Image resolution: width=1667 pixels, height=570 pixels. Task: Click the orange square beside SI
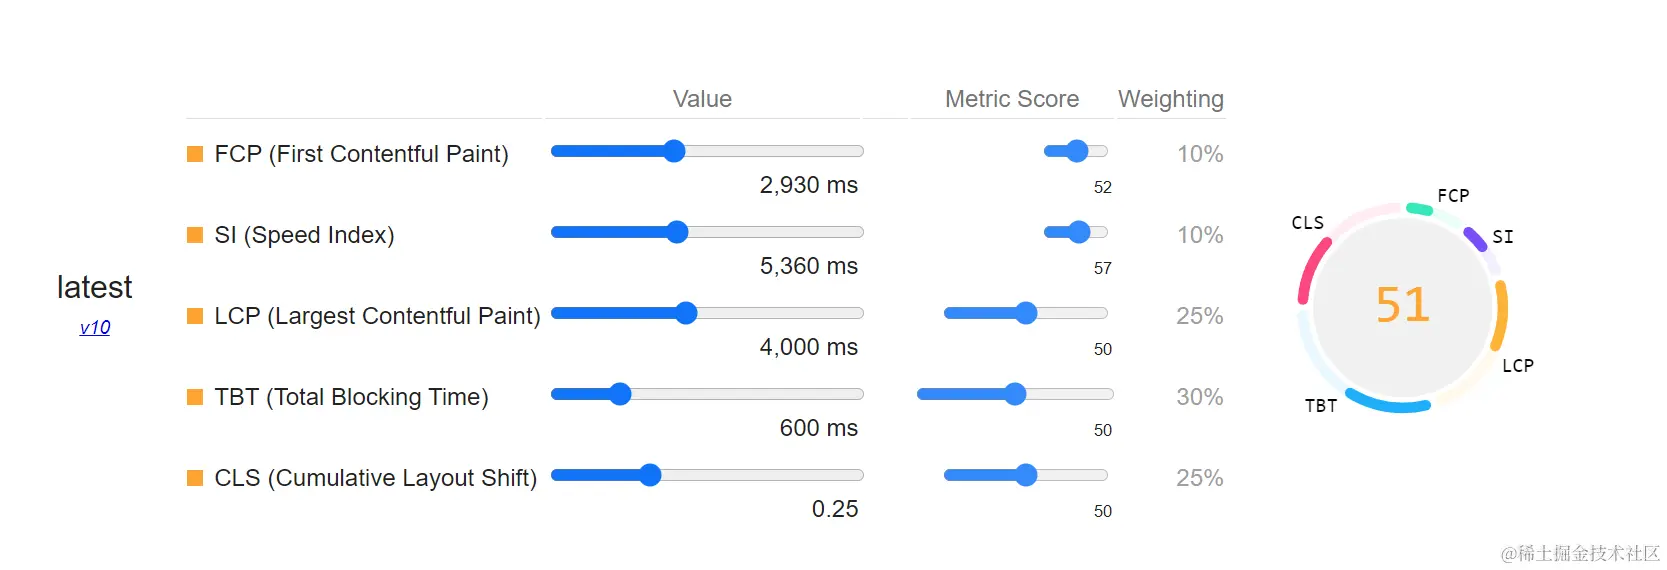pyautogui.click(x=195, y=235)
